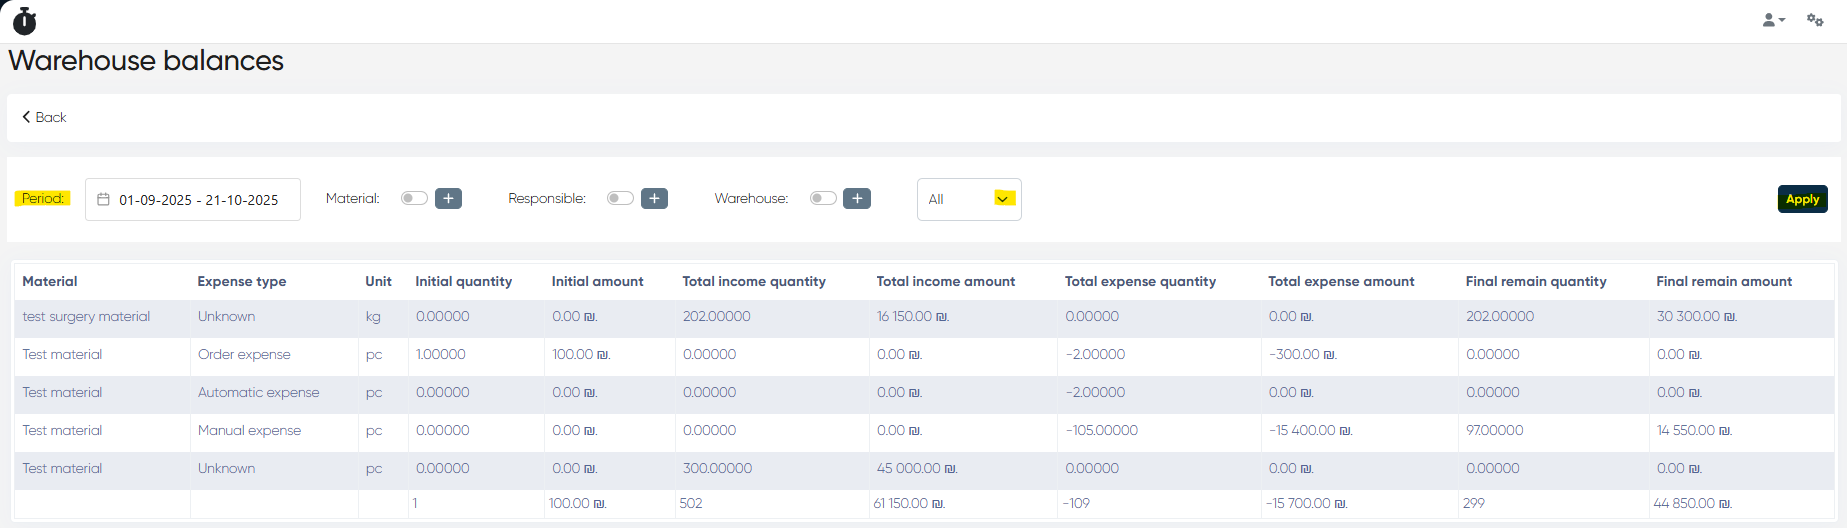Enable the Warehouse filter switch
This screenshot has height=528, width=1847.
pyautogui.click(x=823, y=198)
